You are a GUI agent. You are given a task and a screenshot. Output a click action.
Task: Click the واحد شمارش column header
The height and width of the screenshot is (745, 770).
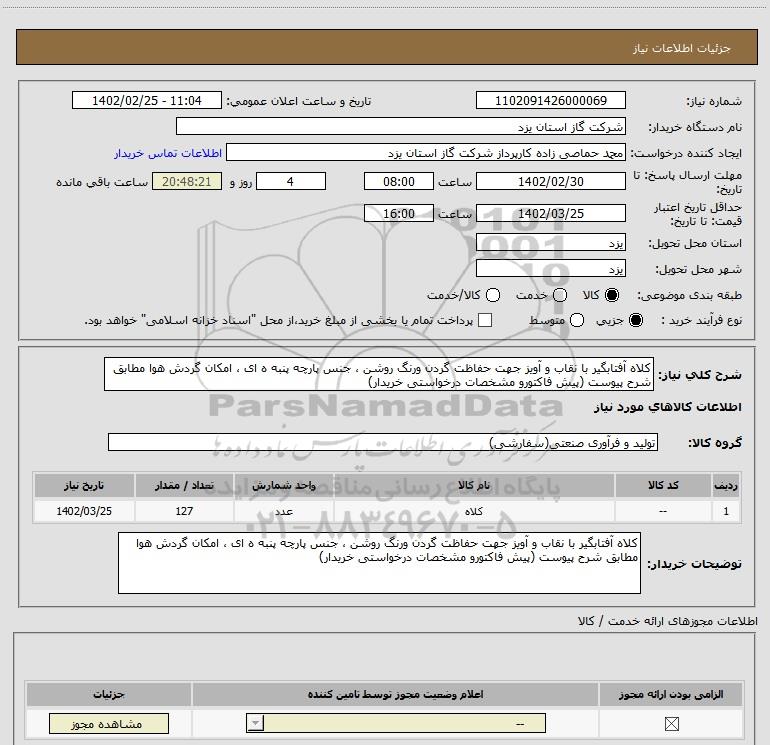pyautogui.click(x=284, y=485)
